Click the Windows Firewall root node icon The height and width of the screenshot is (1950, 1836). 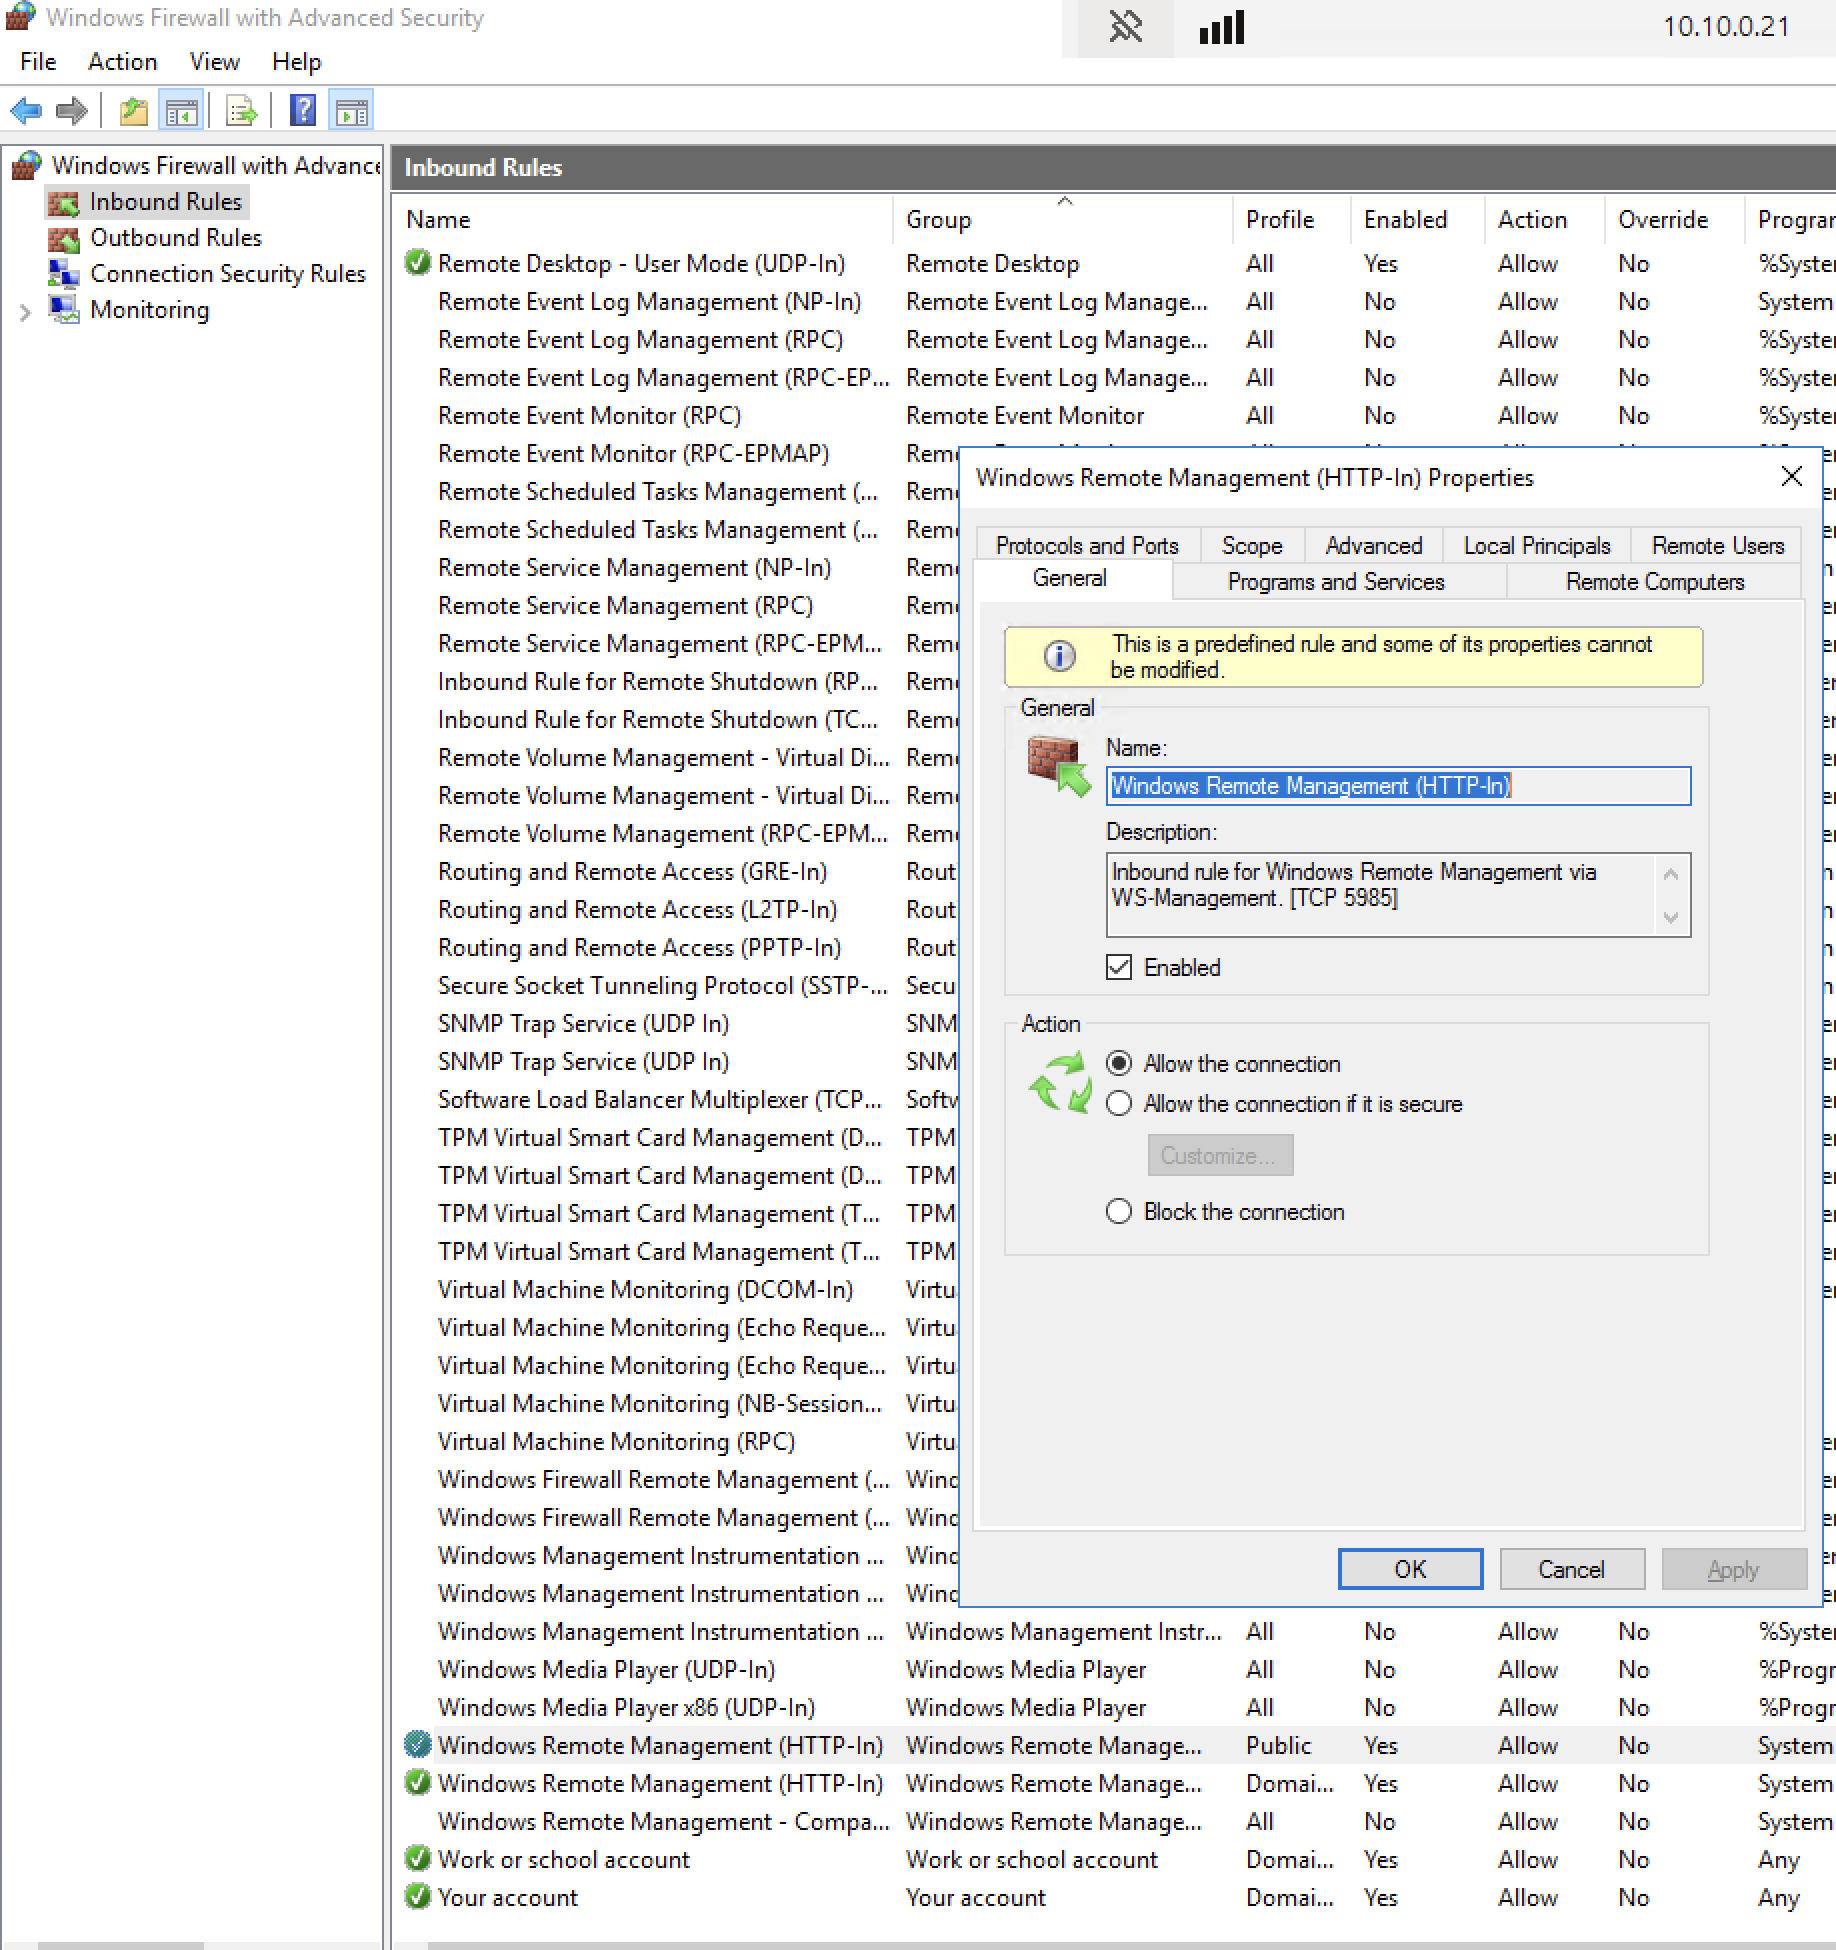[27, 165]
